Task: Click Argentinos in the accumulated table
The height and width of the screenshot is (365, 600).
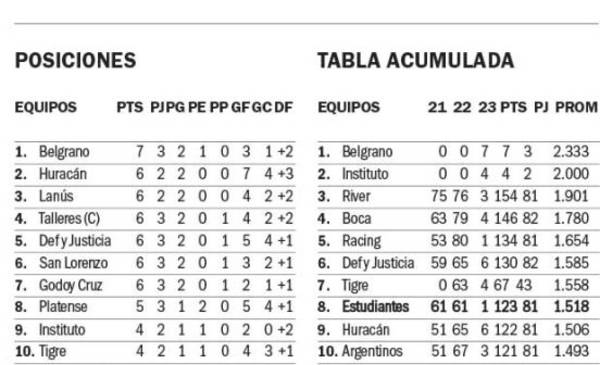Action: [x=372, y=352]
